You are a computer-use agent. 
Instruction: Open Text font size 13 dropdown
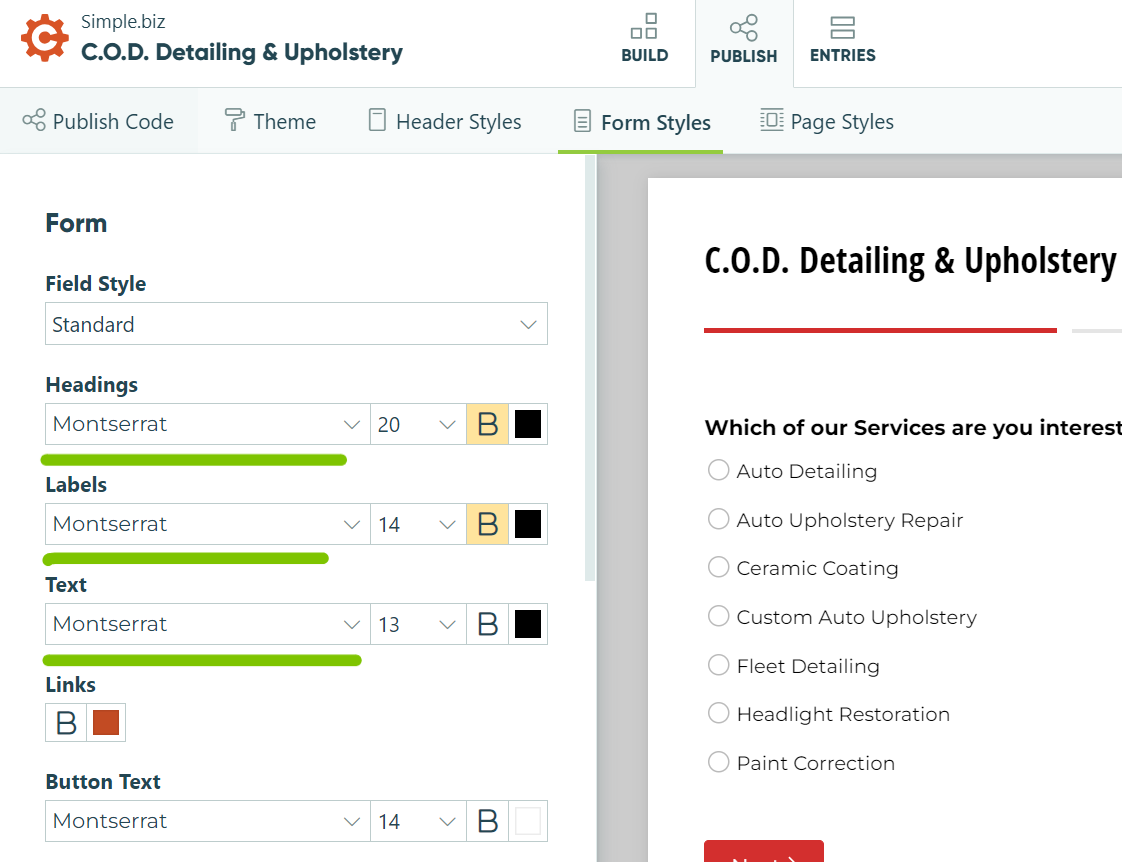point(418,625)
